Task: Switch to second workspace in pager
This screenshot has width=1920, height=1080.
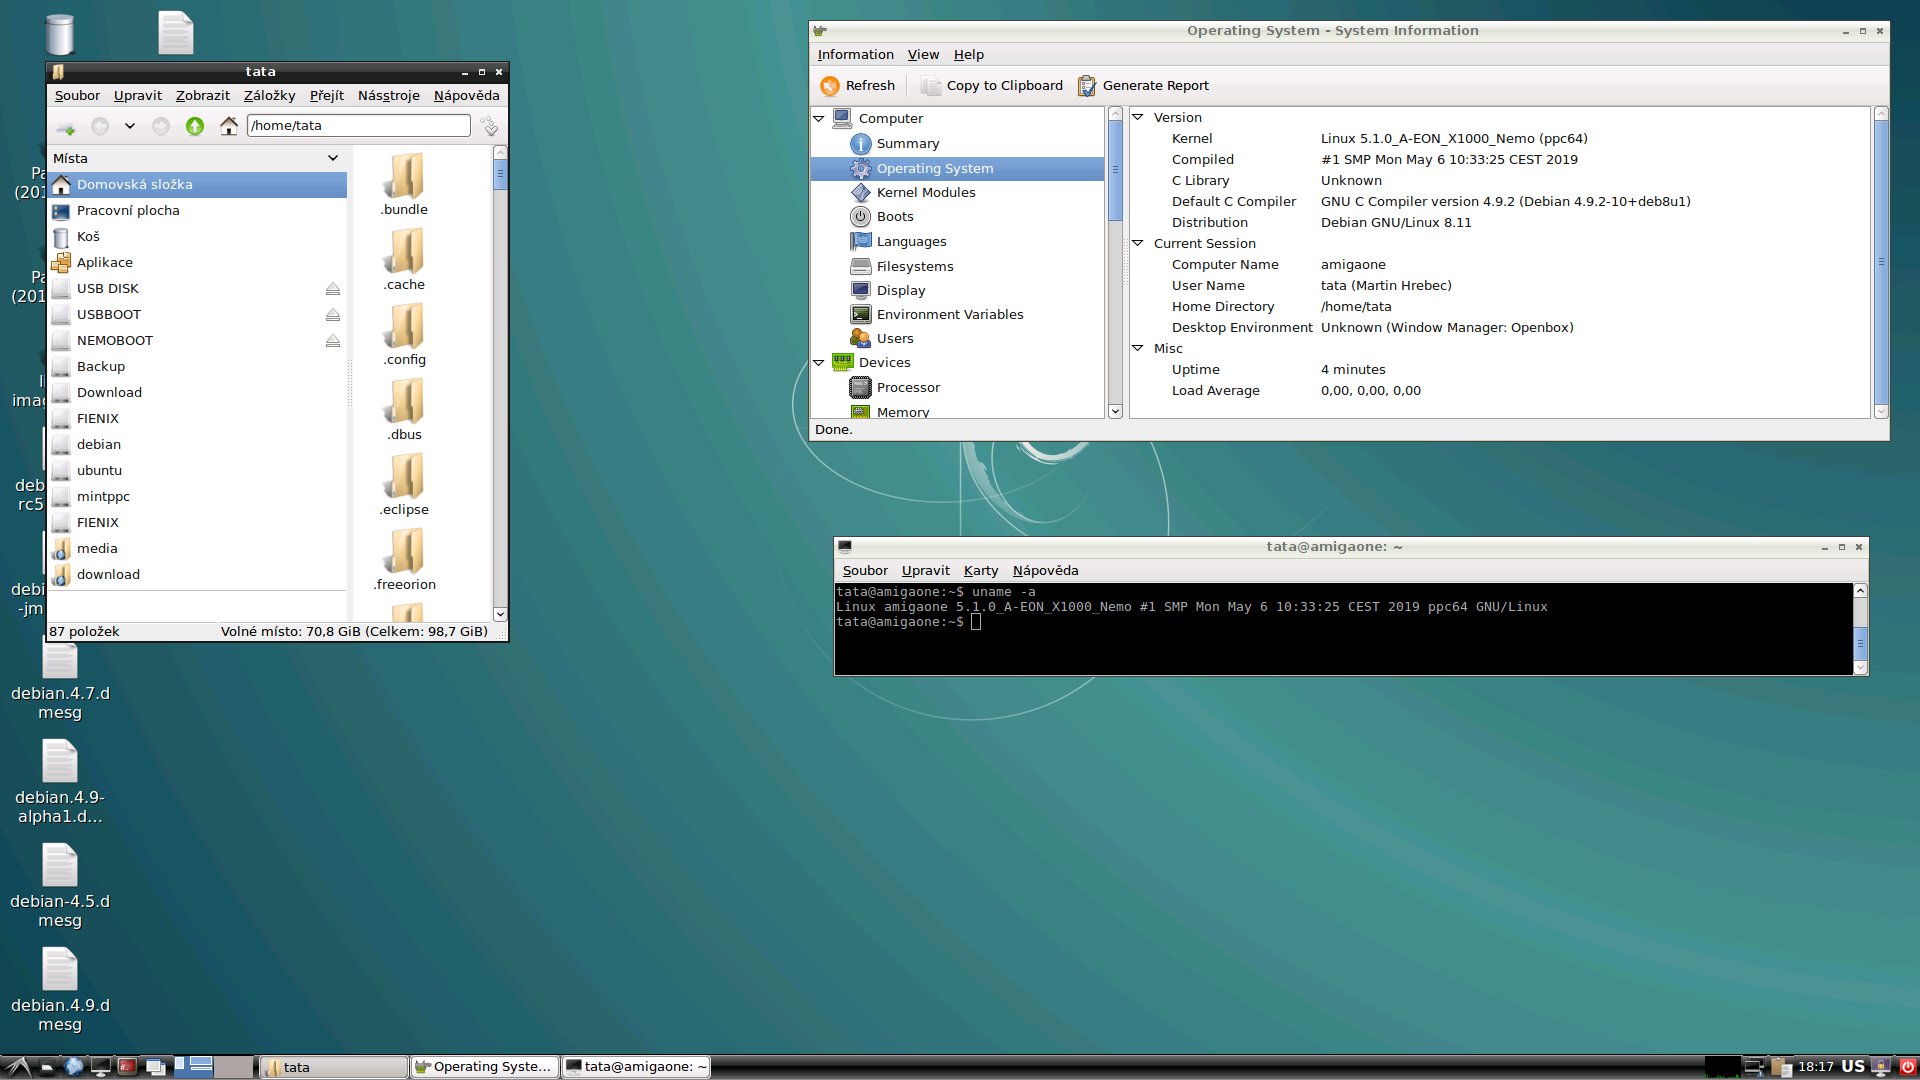Action: (x=233, y=1067)
